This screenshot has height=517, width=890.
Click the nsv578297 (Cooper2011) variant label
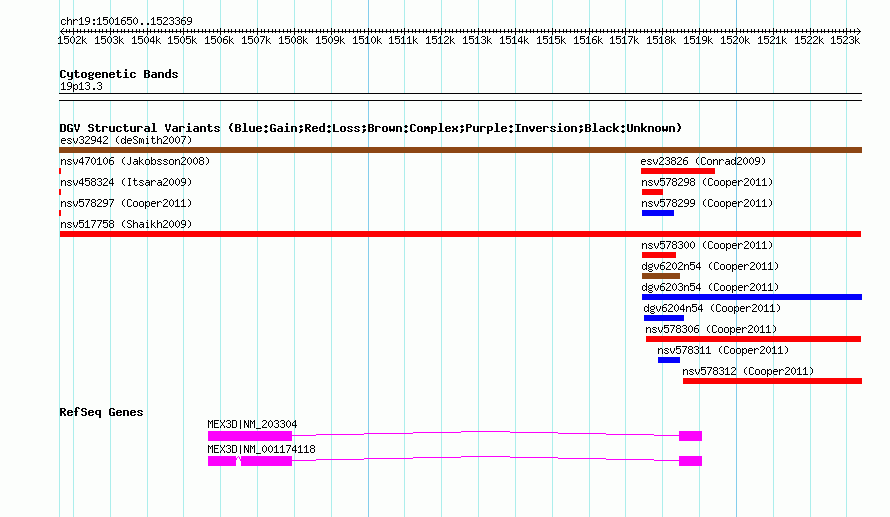coord(126,203)
